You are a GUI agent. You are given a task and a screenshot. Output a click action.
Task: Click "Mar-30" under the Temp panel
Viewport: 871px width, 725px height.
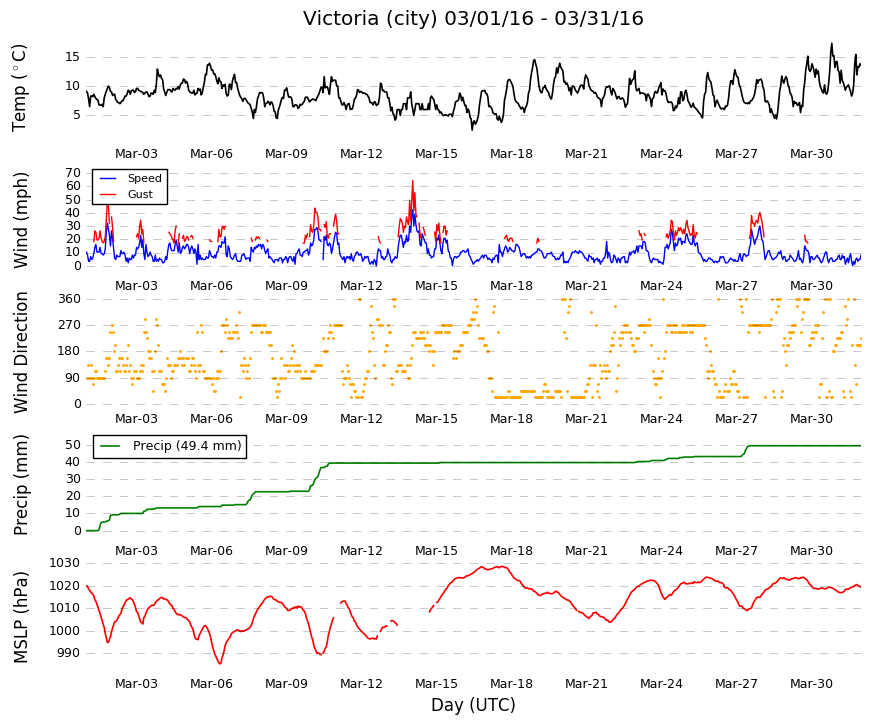(811, 154)
